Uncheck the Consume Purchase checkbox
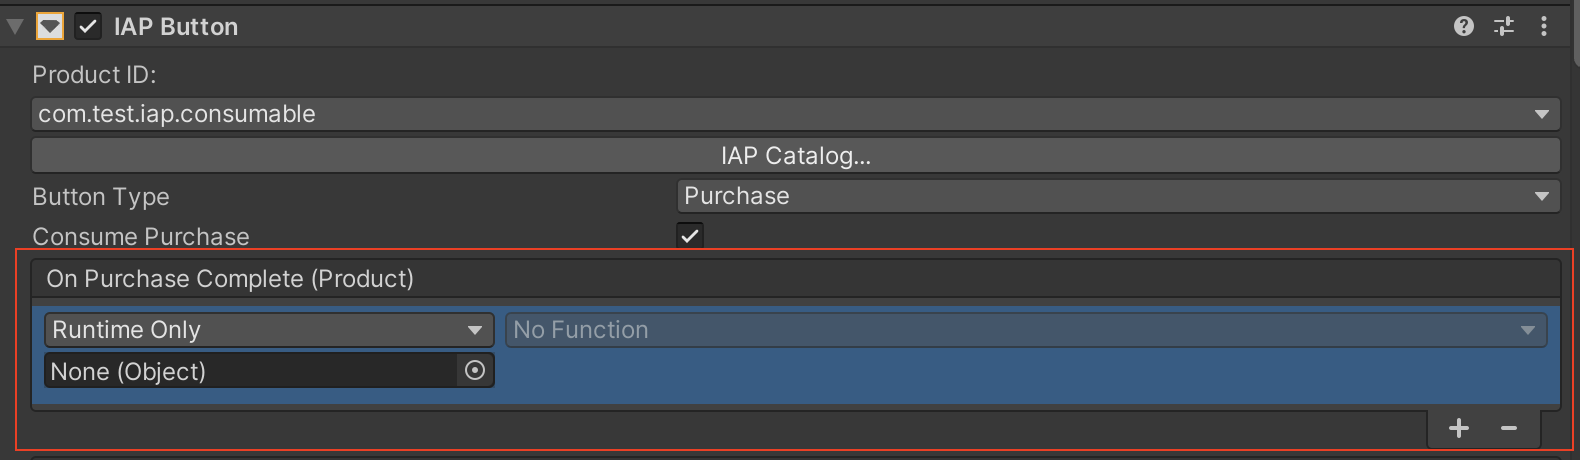Viewport: 1580px width, 460px height. click(690, 236)
